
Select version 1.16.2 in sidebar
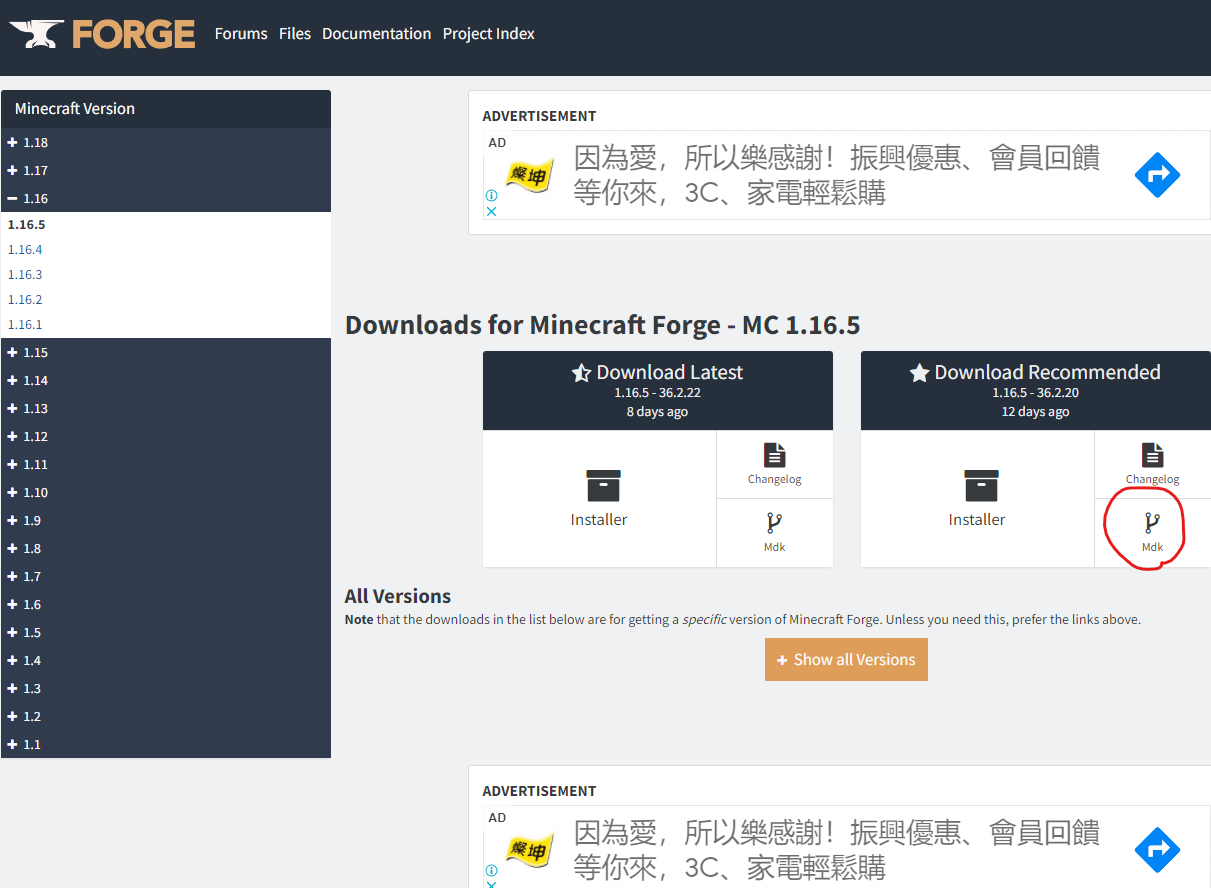pyautogui.click(x=25, y=300)
